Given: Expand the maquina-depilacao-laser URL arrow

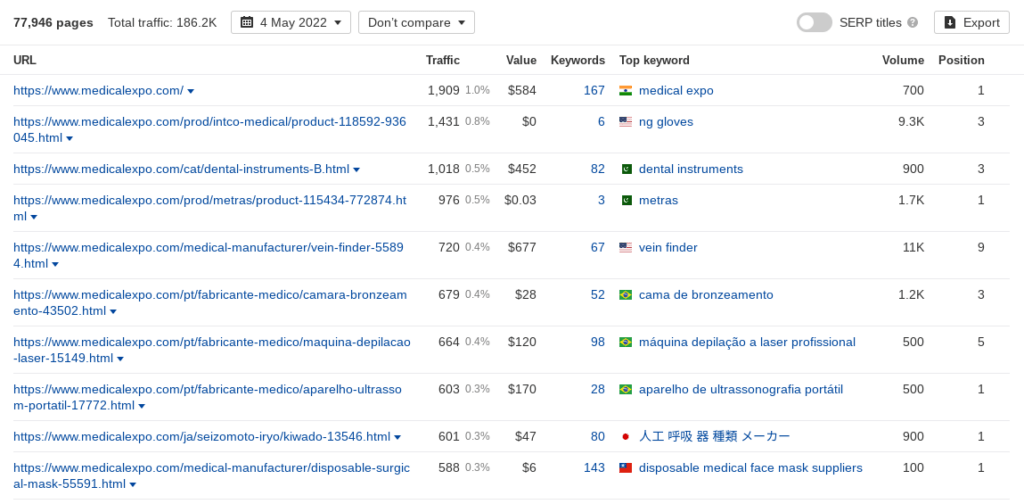Looking at the screenshot, I should point(120,358).
